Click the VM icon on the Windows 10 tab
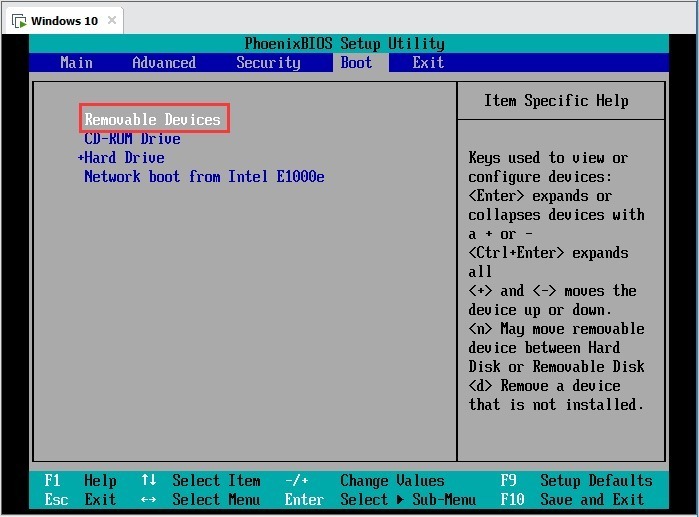 pyautogui.click(x=18, y=20)
